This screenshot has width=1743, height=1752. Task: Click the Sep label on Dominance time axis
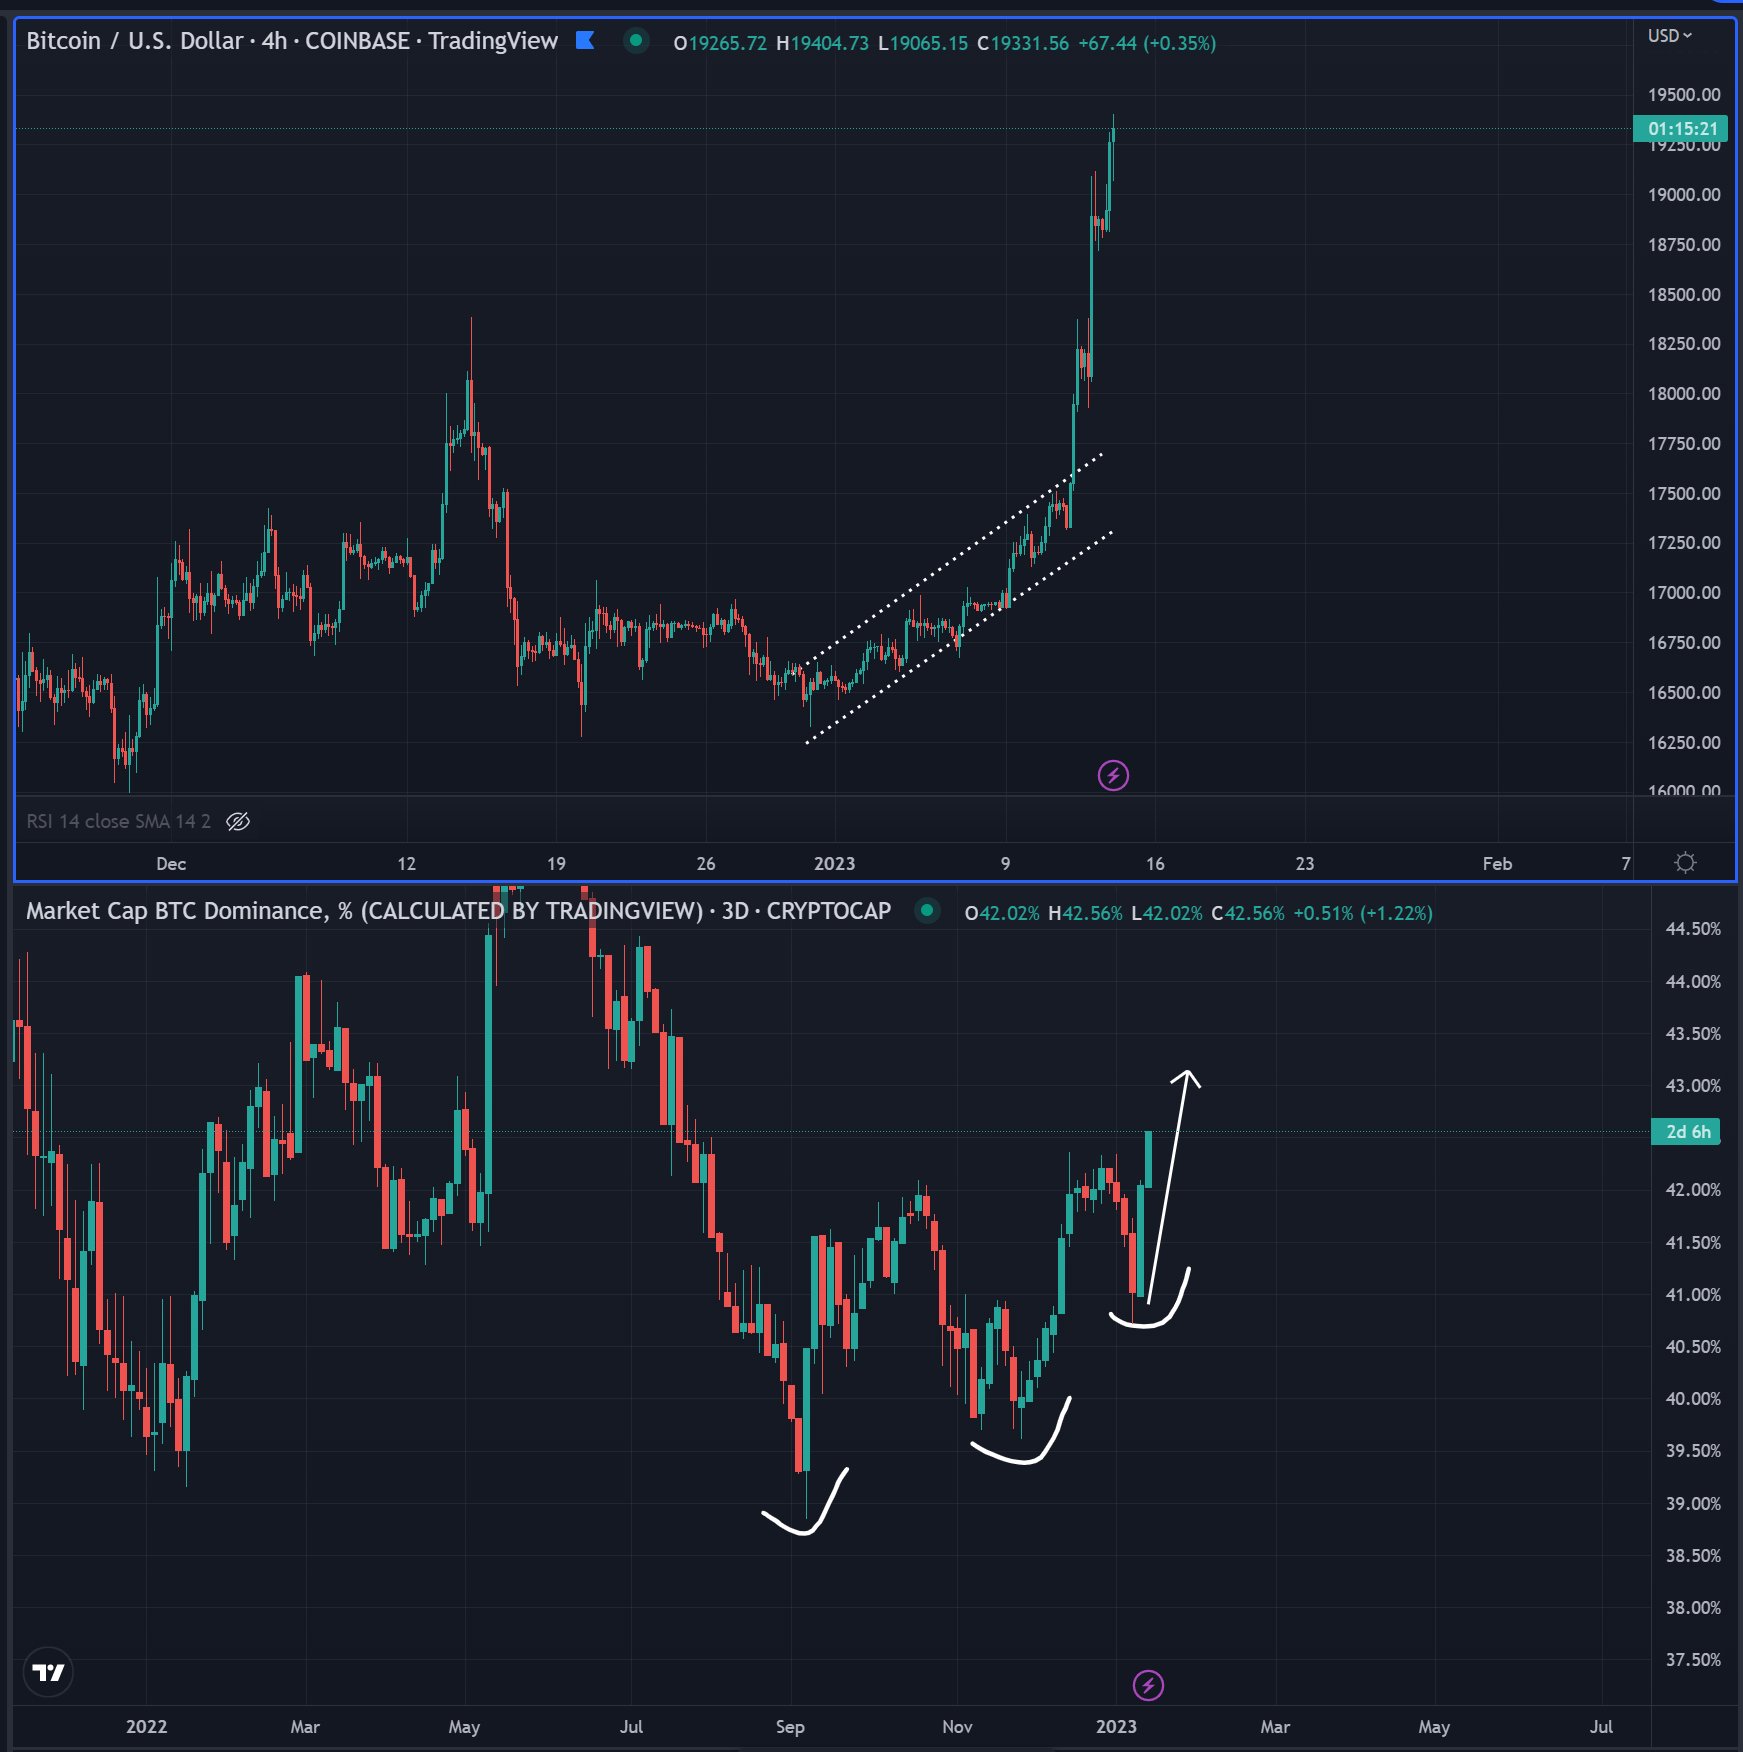point(790,1727)
